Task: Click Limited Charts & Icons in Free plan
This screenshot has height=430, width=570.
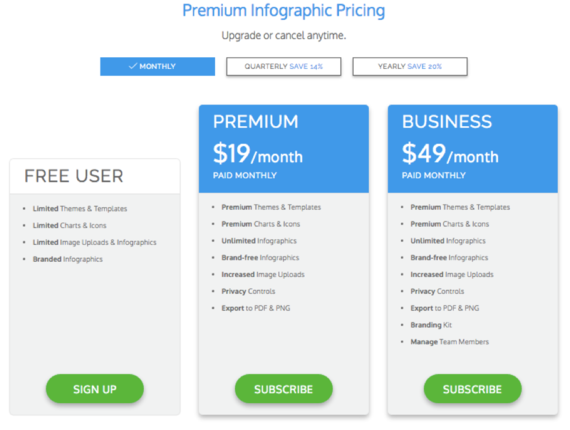Action: (x=69, y=225)
